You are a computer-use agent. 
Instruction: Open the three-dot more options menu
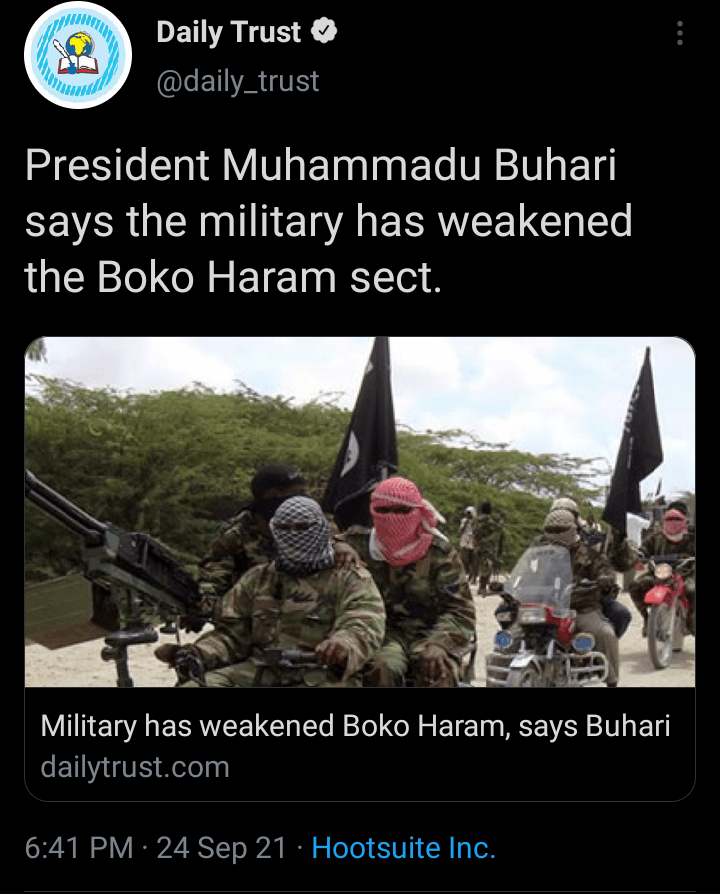tap(680, 33)
